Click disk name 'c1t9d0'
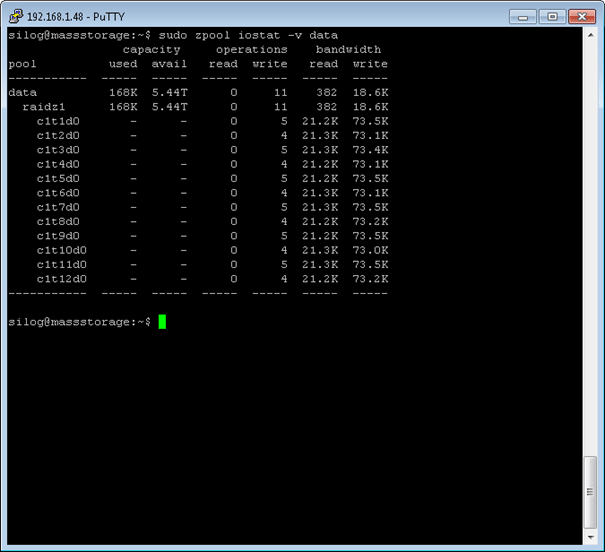The image size is (605, 552). [x=58, y=236]
